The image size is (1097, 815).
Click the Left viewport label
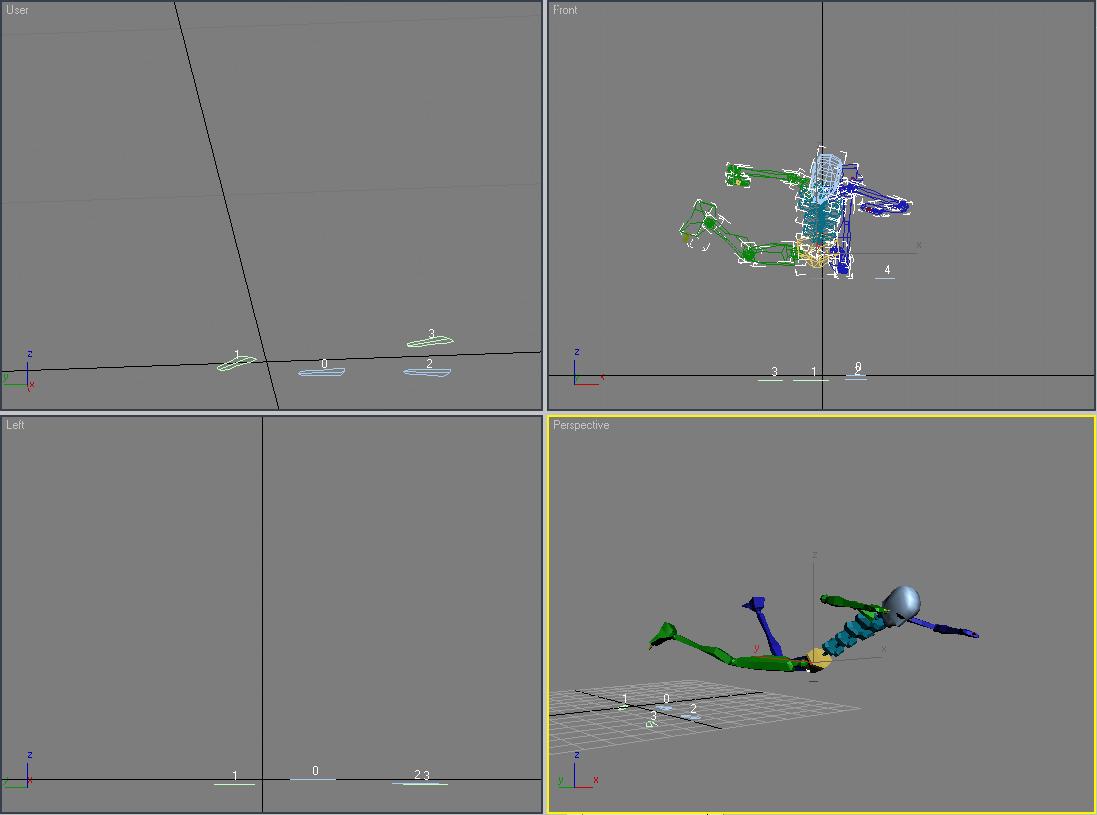(x=15, y=425)
